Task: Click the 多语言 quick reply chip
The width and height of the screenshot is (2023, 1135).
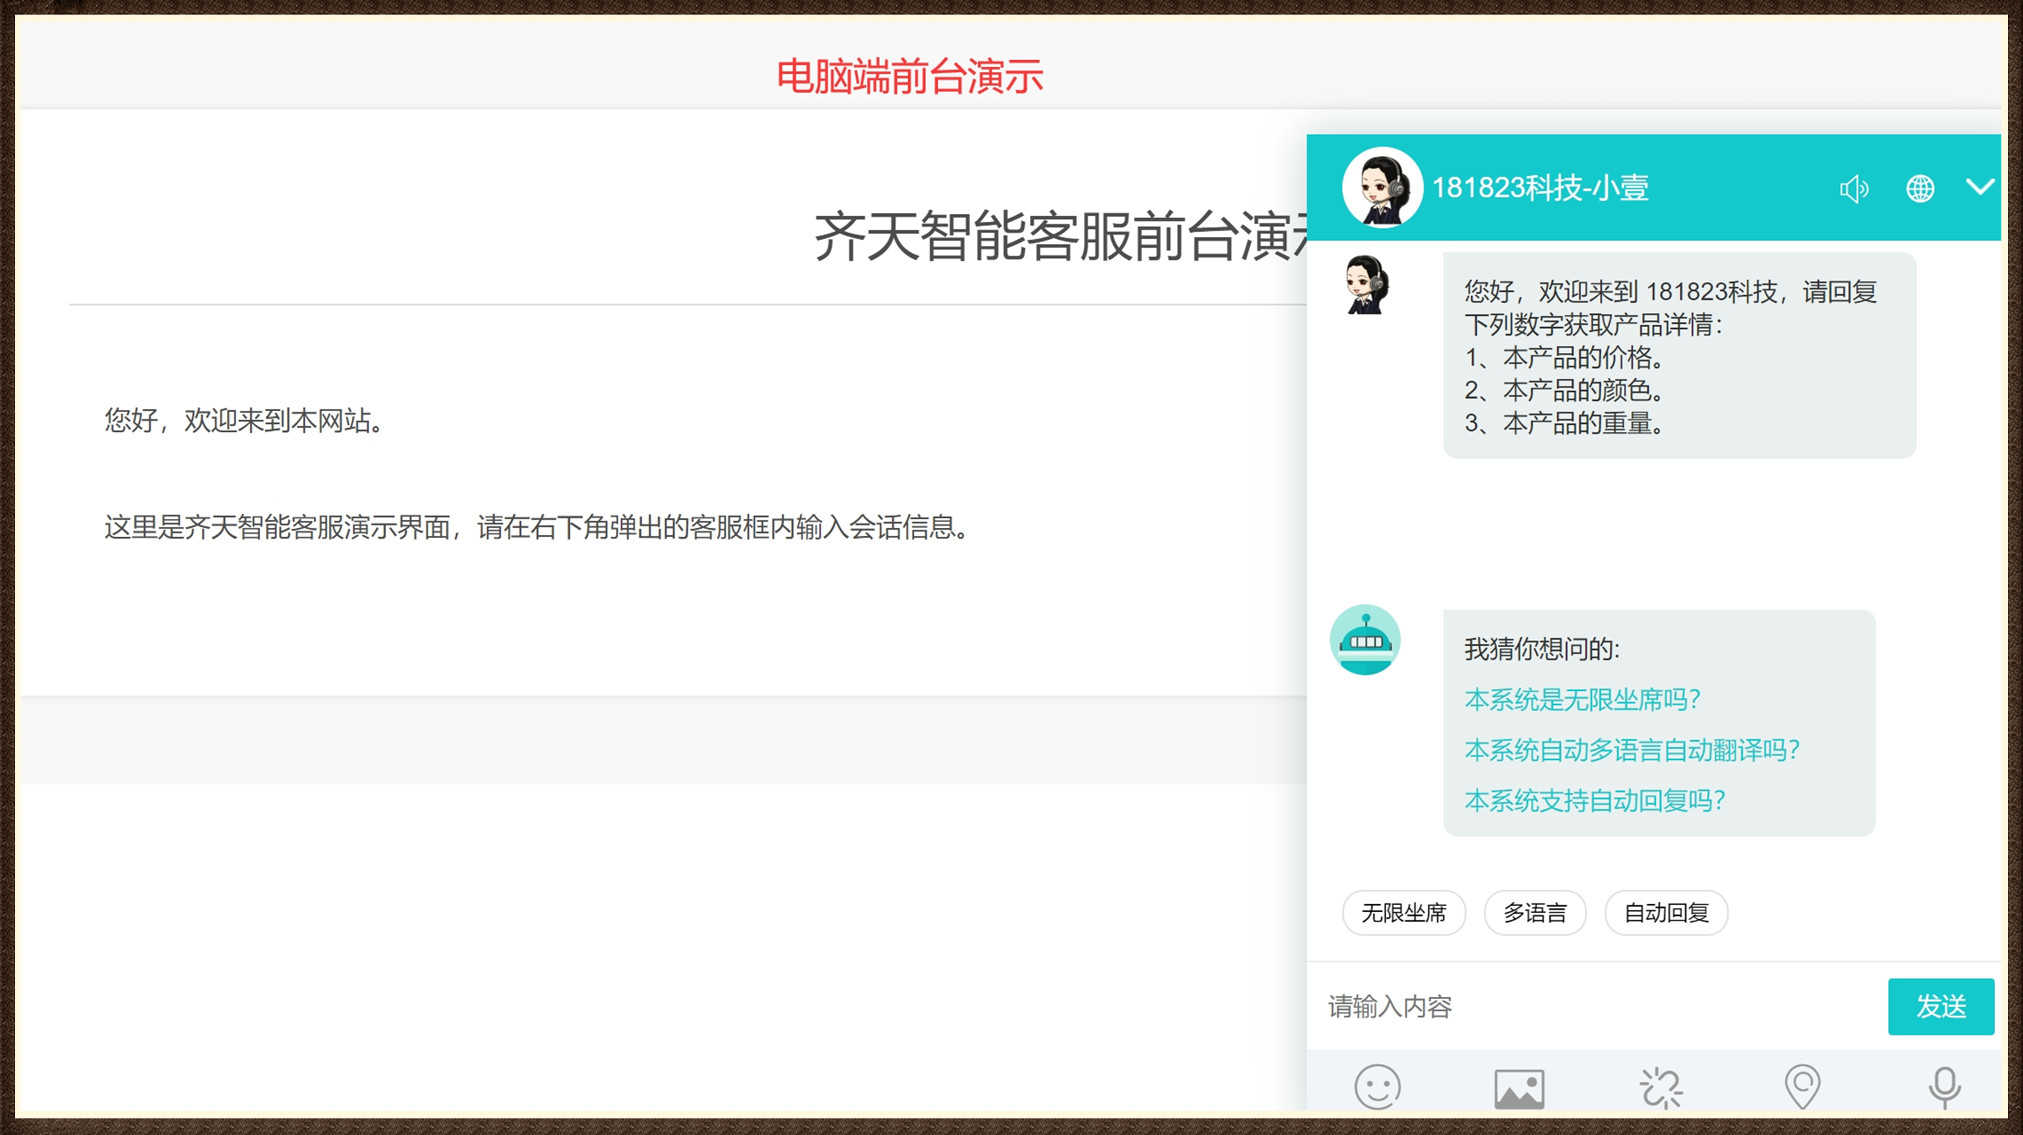Action: (1535, 913)
